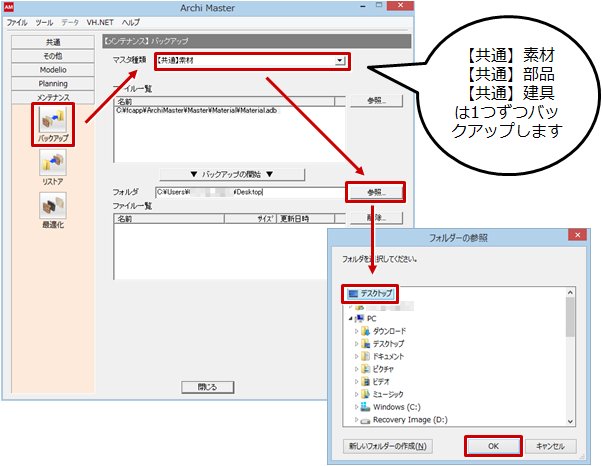
Task: Click the folder tree vertical scrollbar
Action: 569,360
